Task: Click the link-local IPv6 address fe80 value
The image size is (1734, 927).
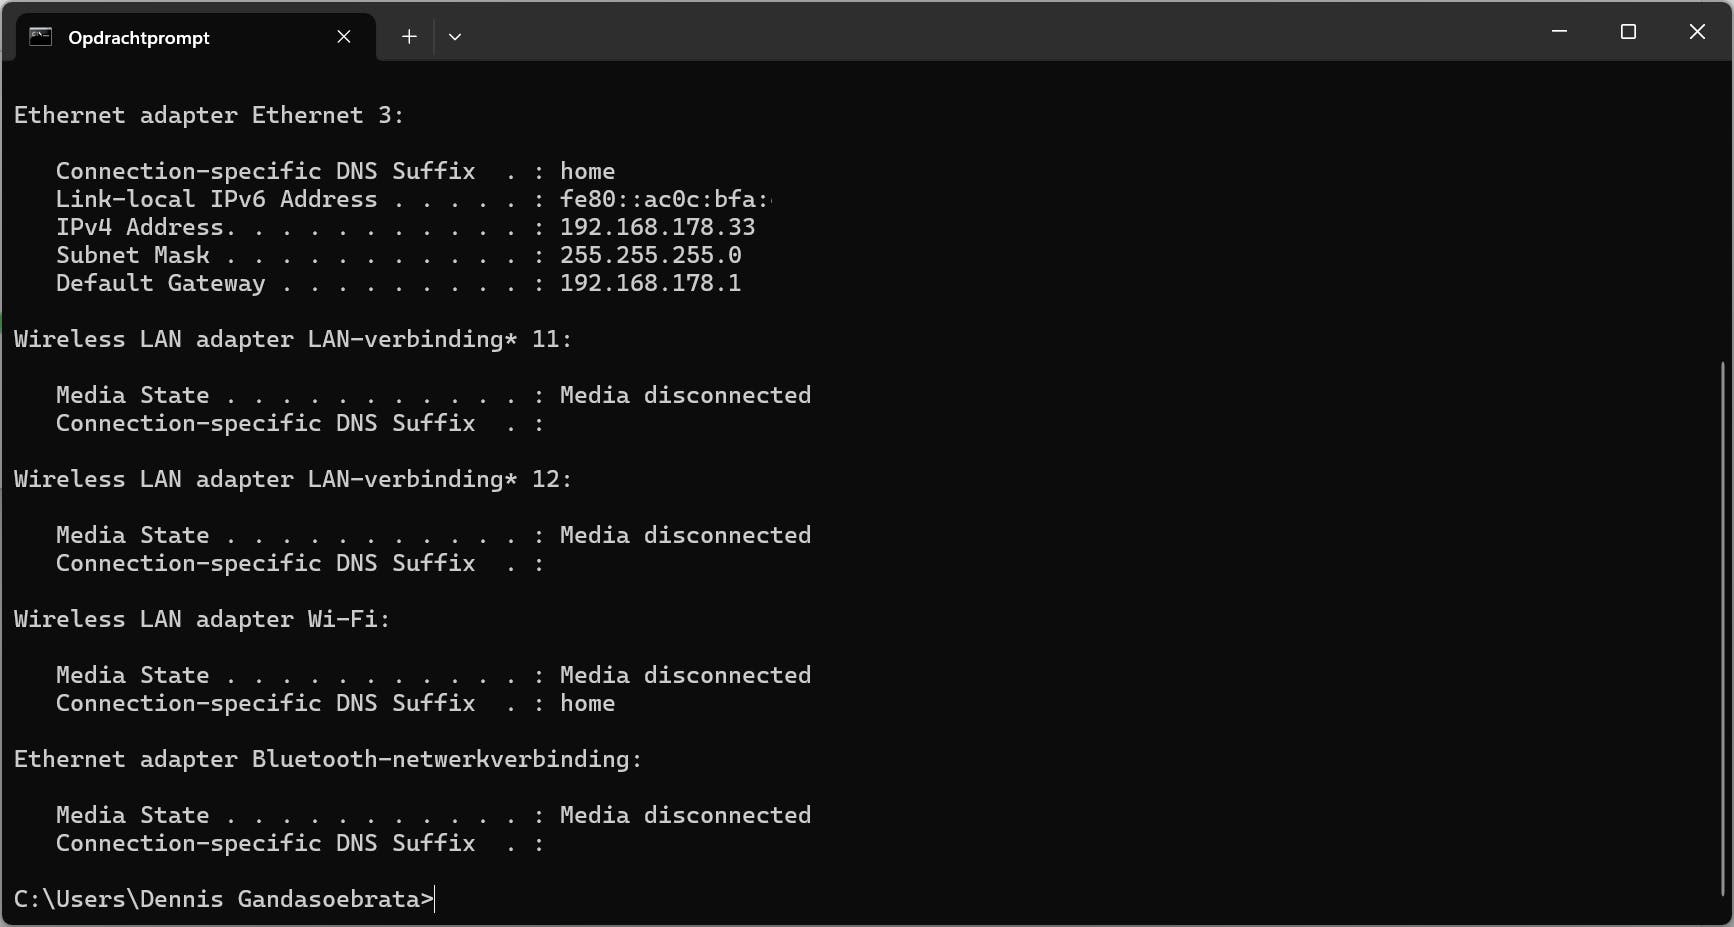Action: pyautogui.click(x=664, y=199)
